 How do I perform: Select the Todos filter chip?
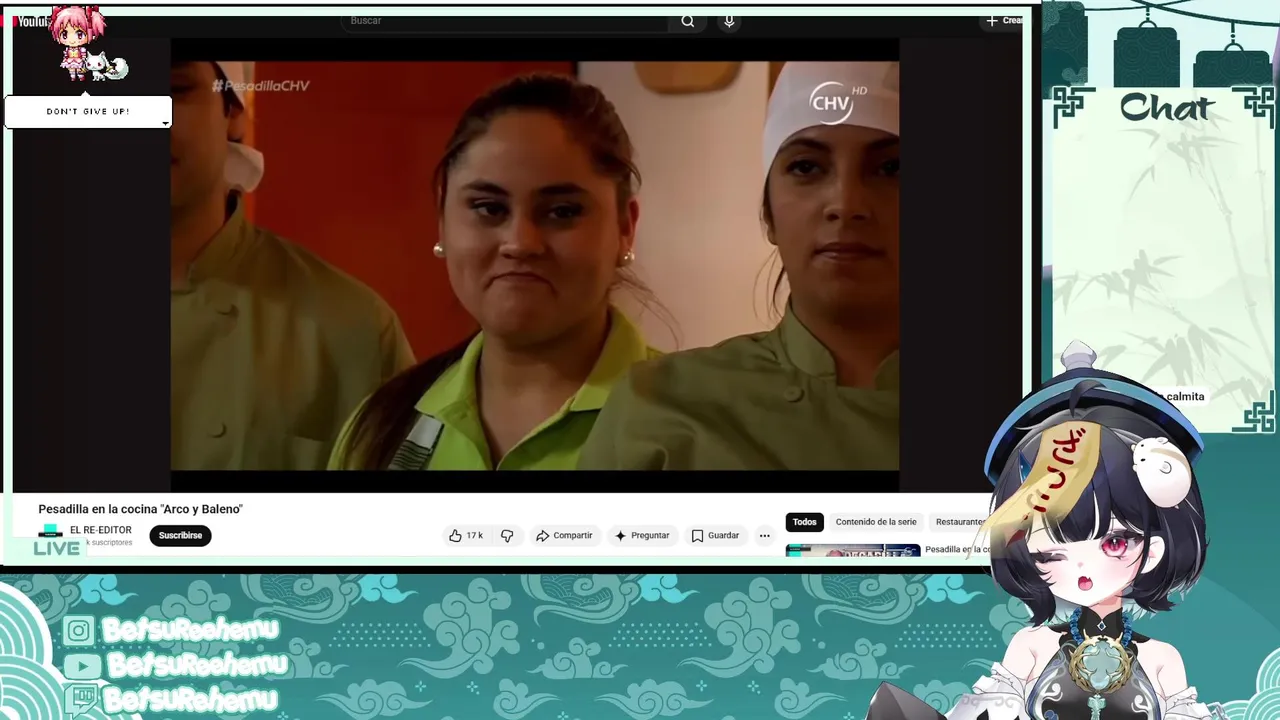805,522
